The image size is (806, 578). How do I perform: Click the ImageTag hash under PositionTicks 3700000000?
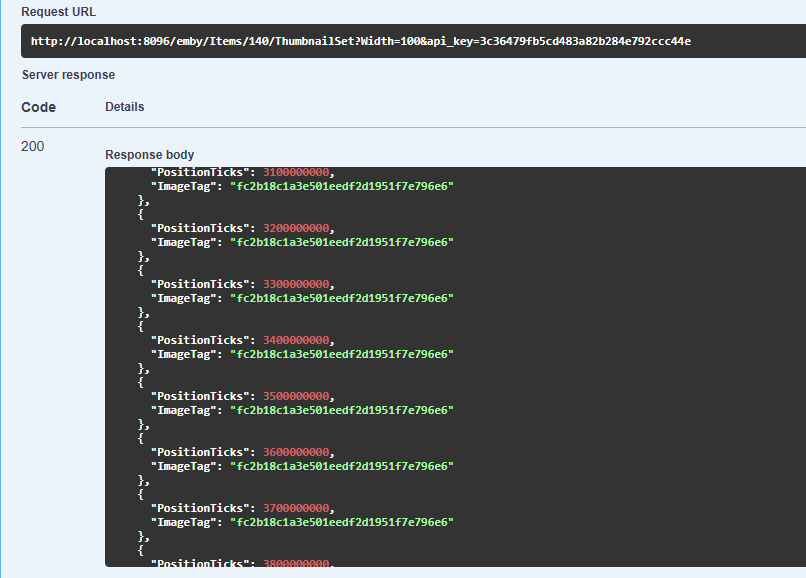(x=342, y=522)
